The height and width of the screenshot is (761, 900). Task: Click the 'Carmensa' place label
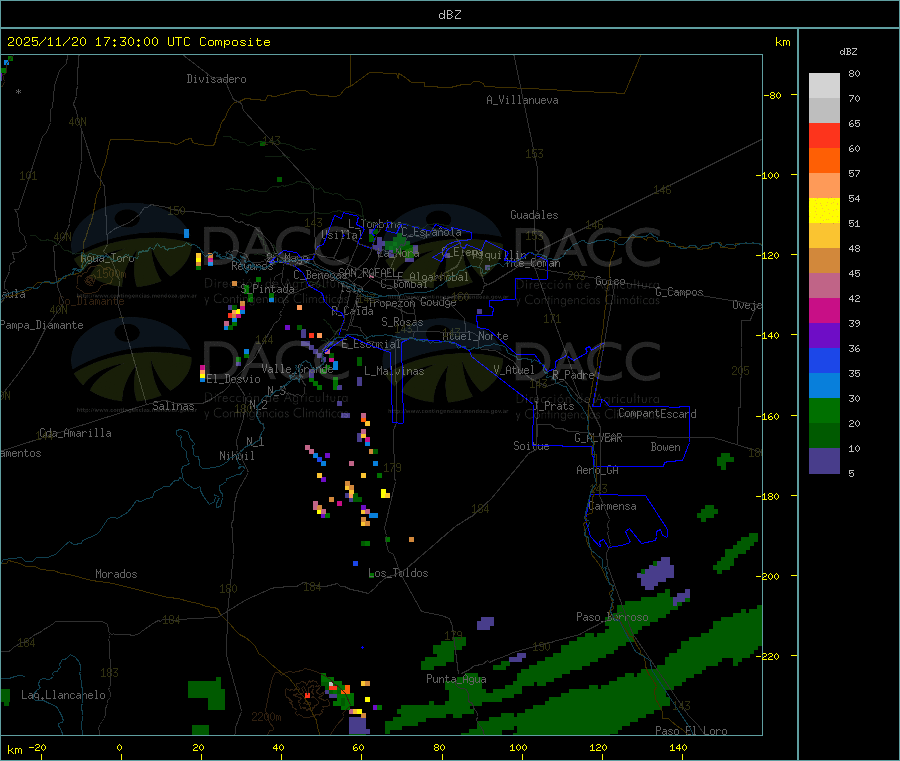pyautogui.click(x=612, y=506)
